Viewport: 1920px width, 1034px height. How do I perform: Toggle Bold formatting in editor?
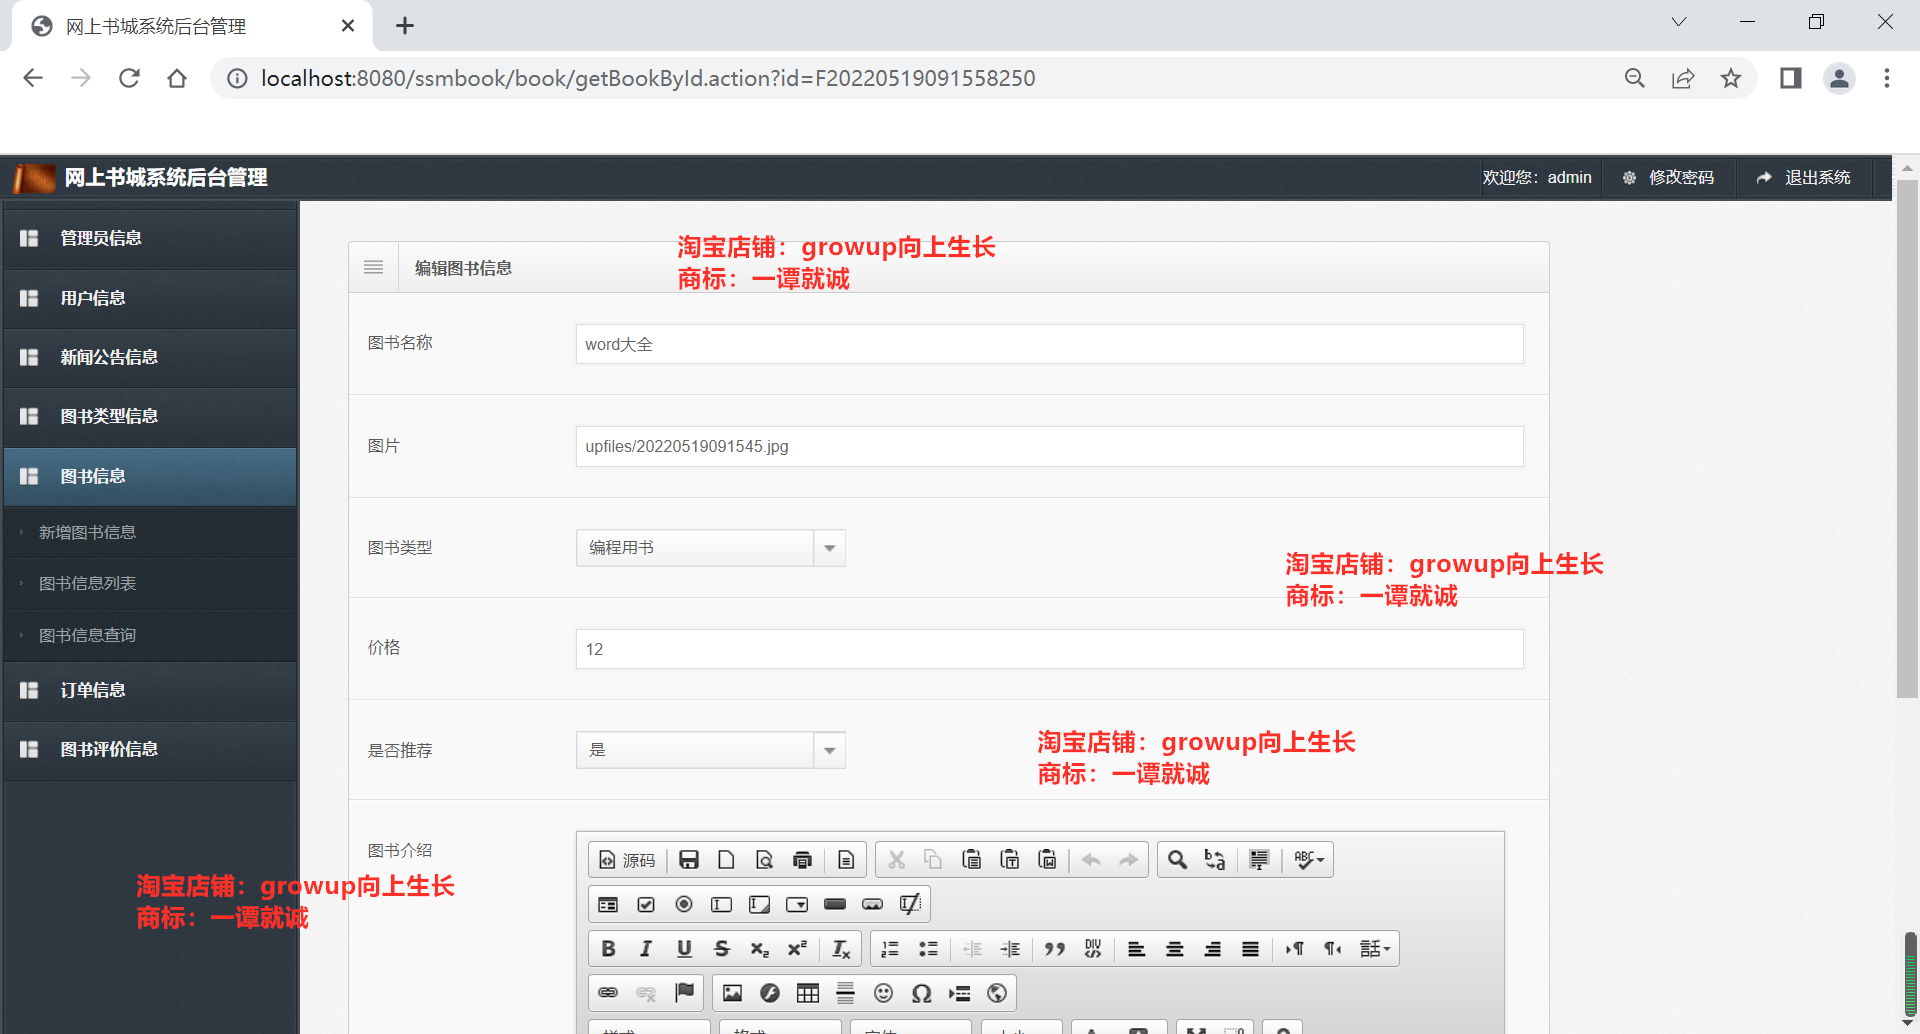[x=608, y=949]
